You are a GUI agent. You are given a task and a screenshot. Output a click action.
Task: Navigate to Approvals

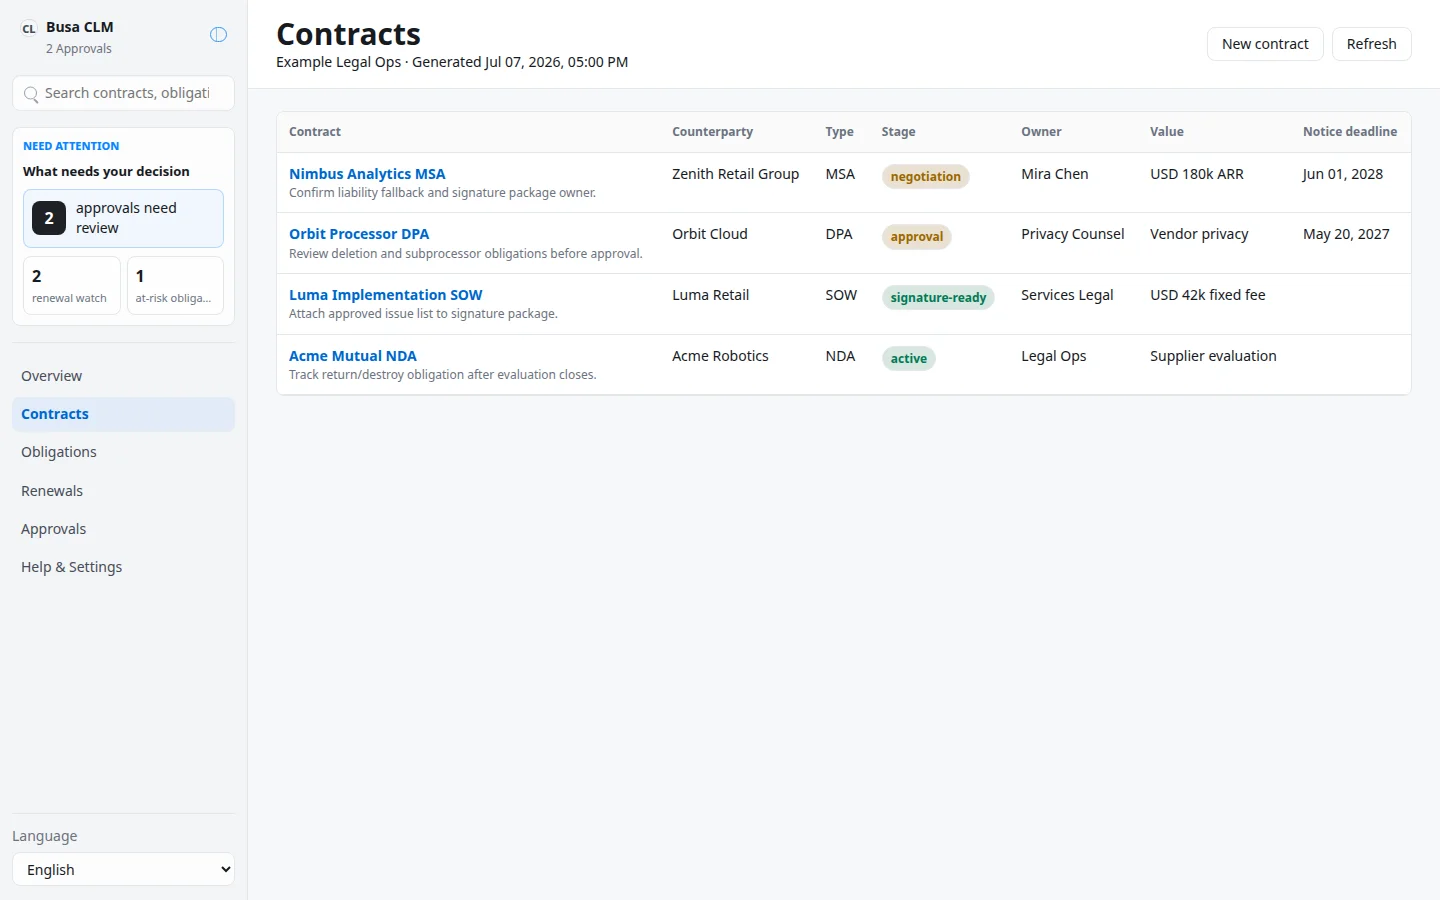tap(124, 529)
